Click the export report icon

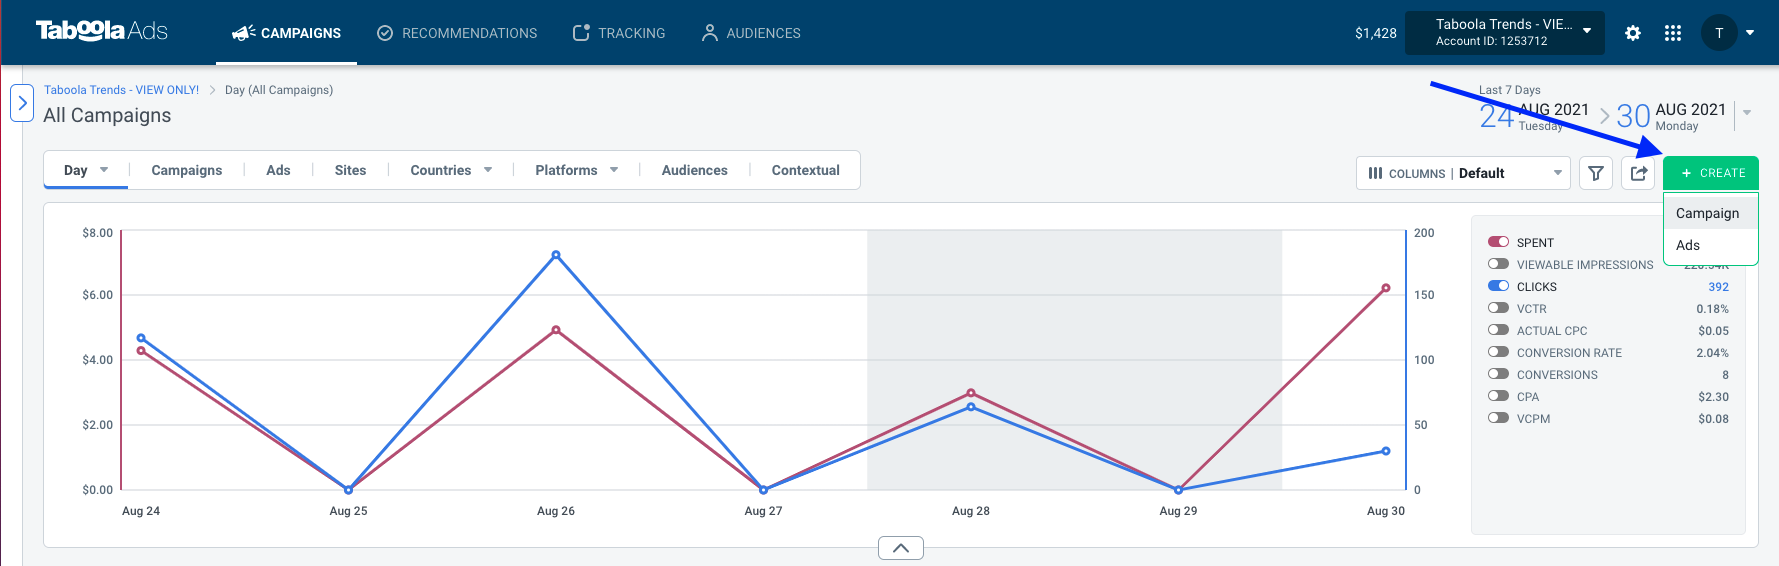click(1638, 173)
